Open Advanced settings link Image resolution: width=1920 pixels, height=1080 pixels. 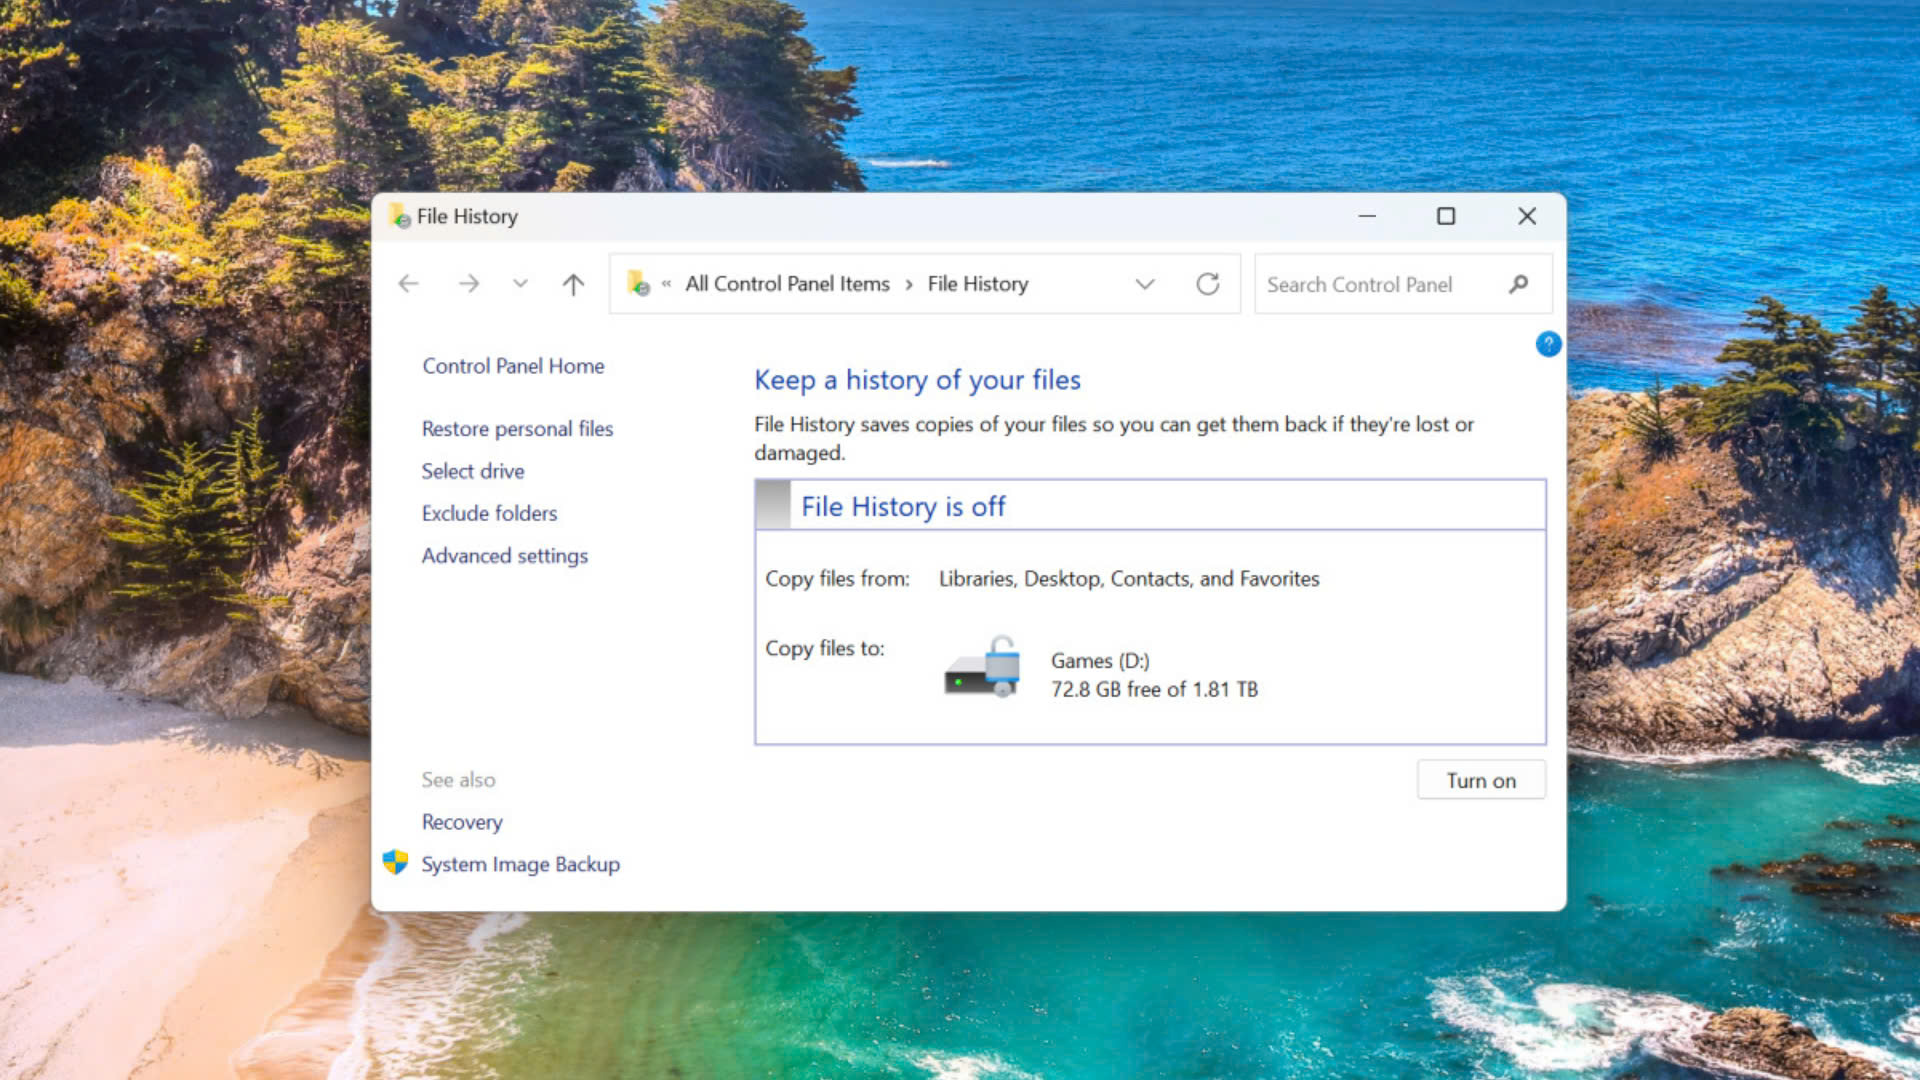(504, 556)
